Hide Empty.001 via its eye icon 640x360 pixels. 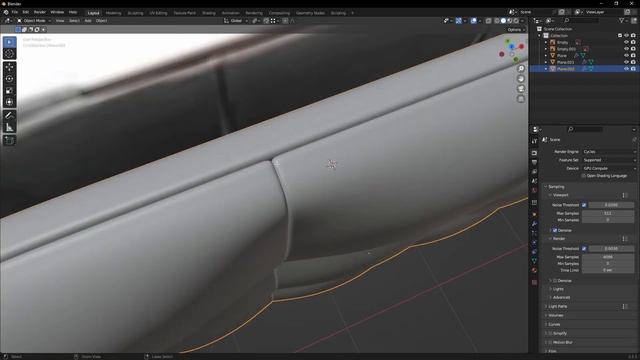point(626,49)
